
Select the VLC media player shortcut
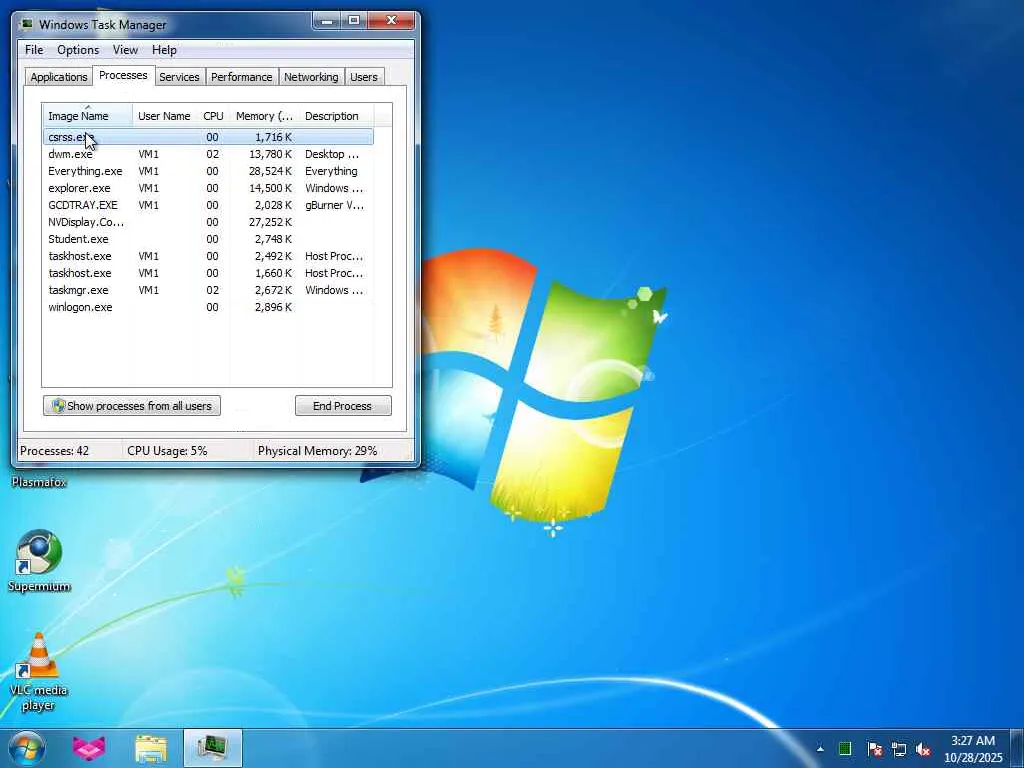point(39,673)
